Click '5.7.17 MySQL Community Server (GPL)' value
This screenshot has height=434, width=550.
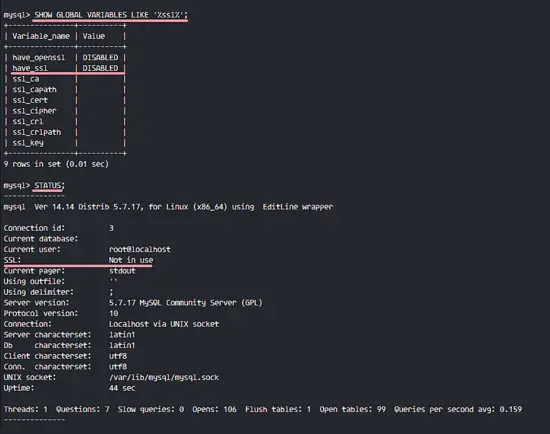click(x=186, y=303)
